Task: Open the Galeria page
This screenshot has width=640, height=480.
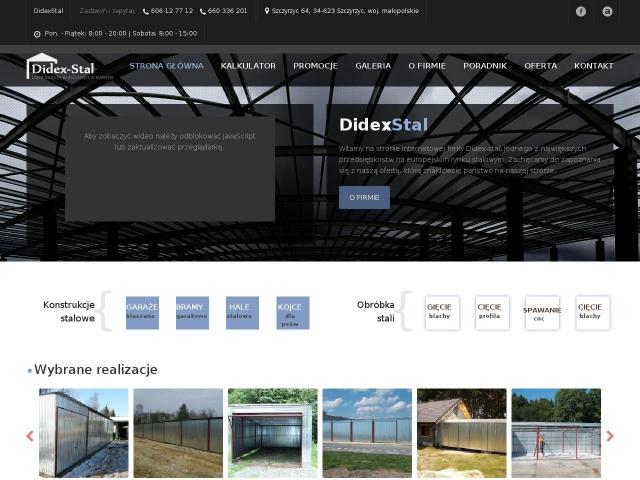Action: point(373,66)
